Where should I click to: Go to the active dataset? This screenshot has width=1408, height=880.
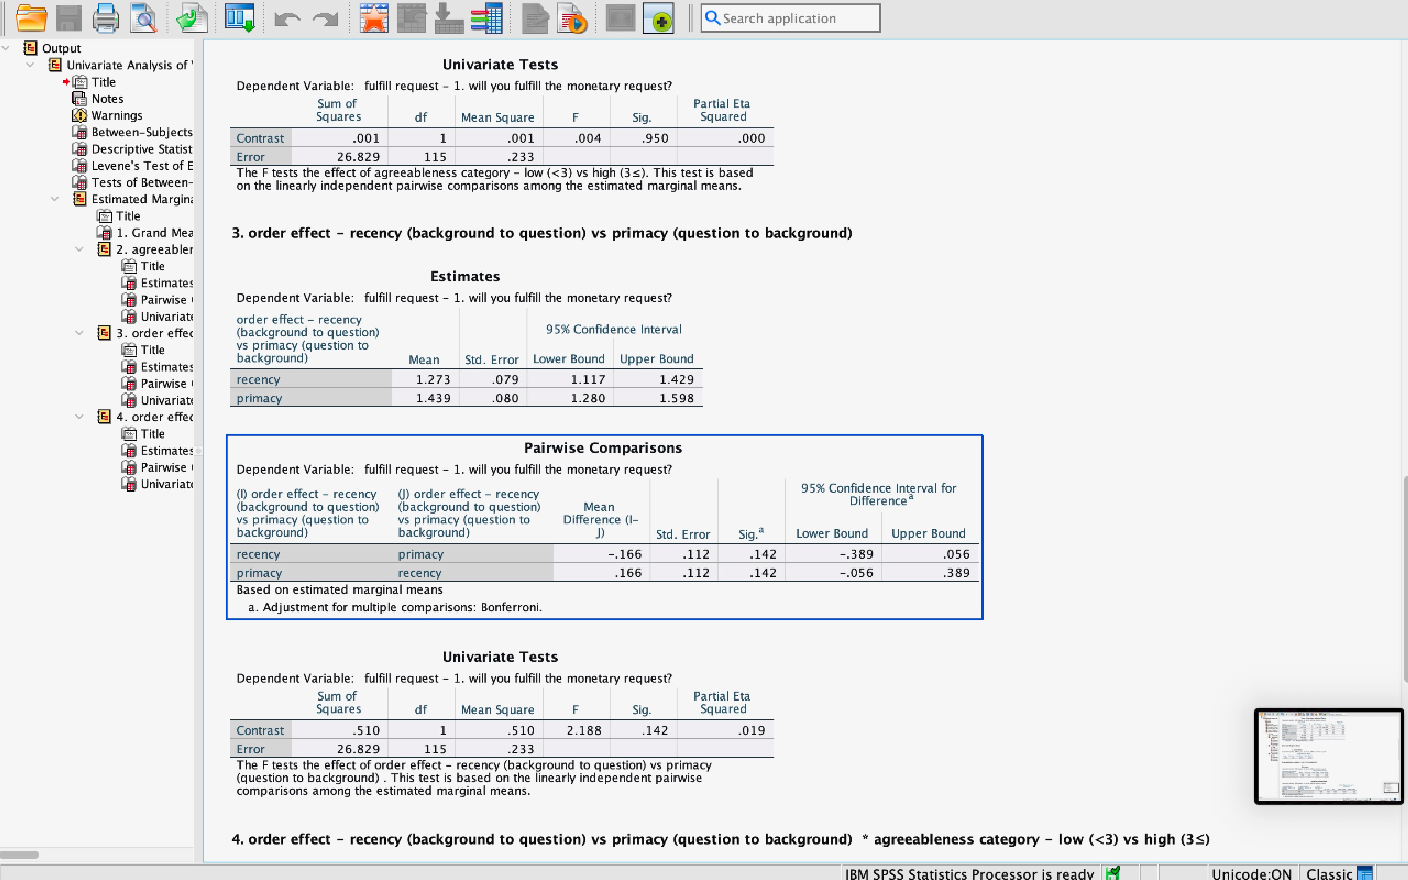click(240, 17)
